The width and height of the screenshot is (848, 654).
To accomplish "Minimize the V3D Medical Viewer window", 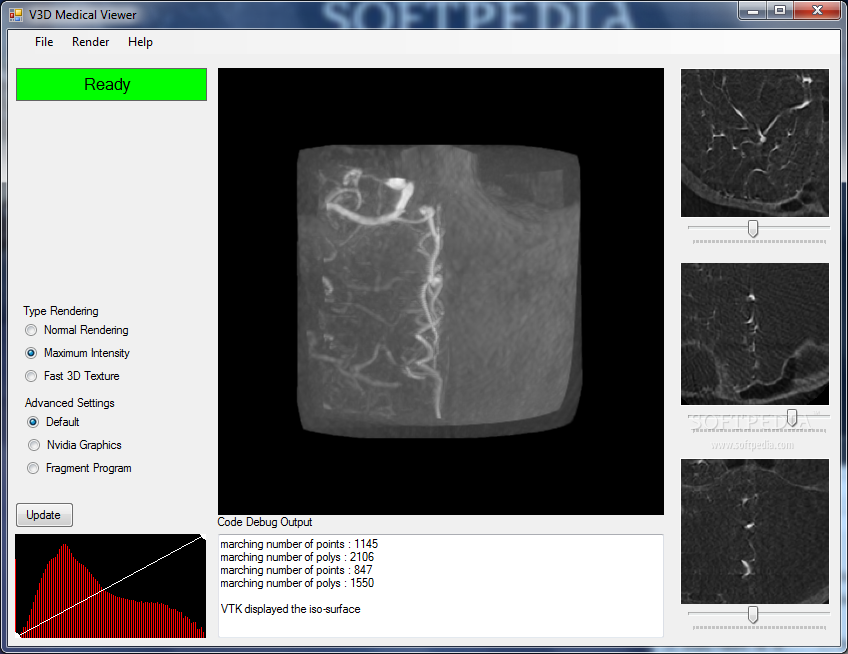I will tap(752, 10).
